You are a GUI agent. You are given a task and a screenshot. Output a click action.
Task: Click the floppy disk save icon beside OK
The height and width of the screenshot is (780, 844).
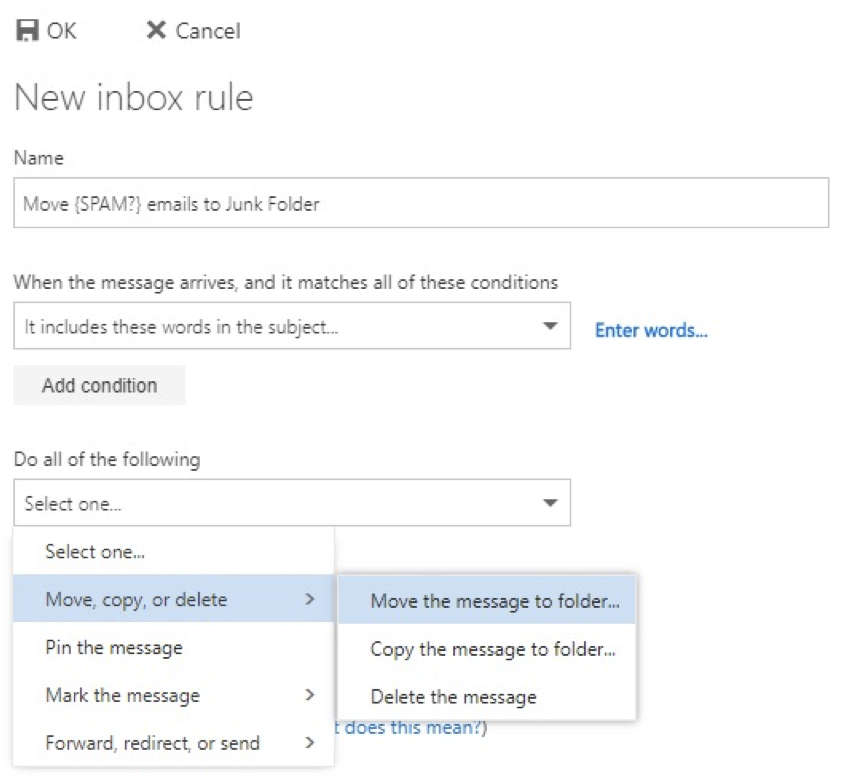tap(26, 31)
